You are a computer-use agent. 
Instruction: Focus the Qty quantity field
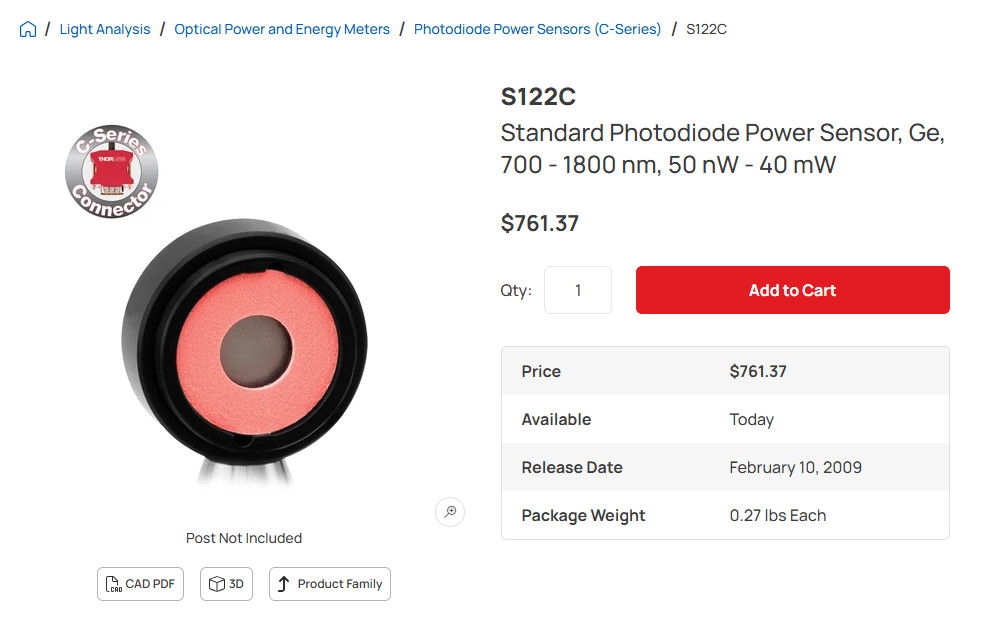tap(578, 290)
